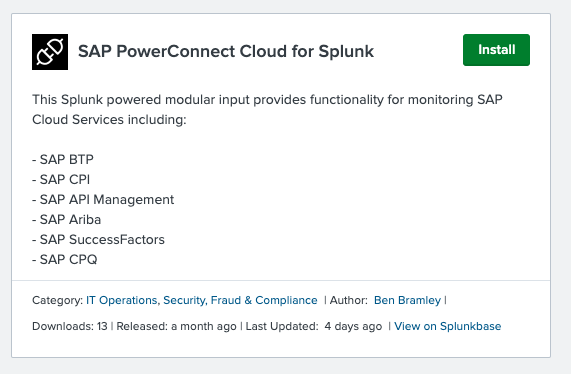This screenshot has height=374, width=571.
Task: Follow the View on Splunkbase link
Action: [x=448, y=326]
